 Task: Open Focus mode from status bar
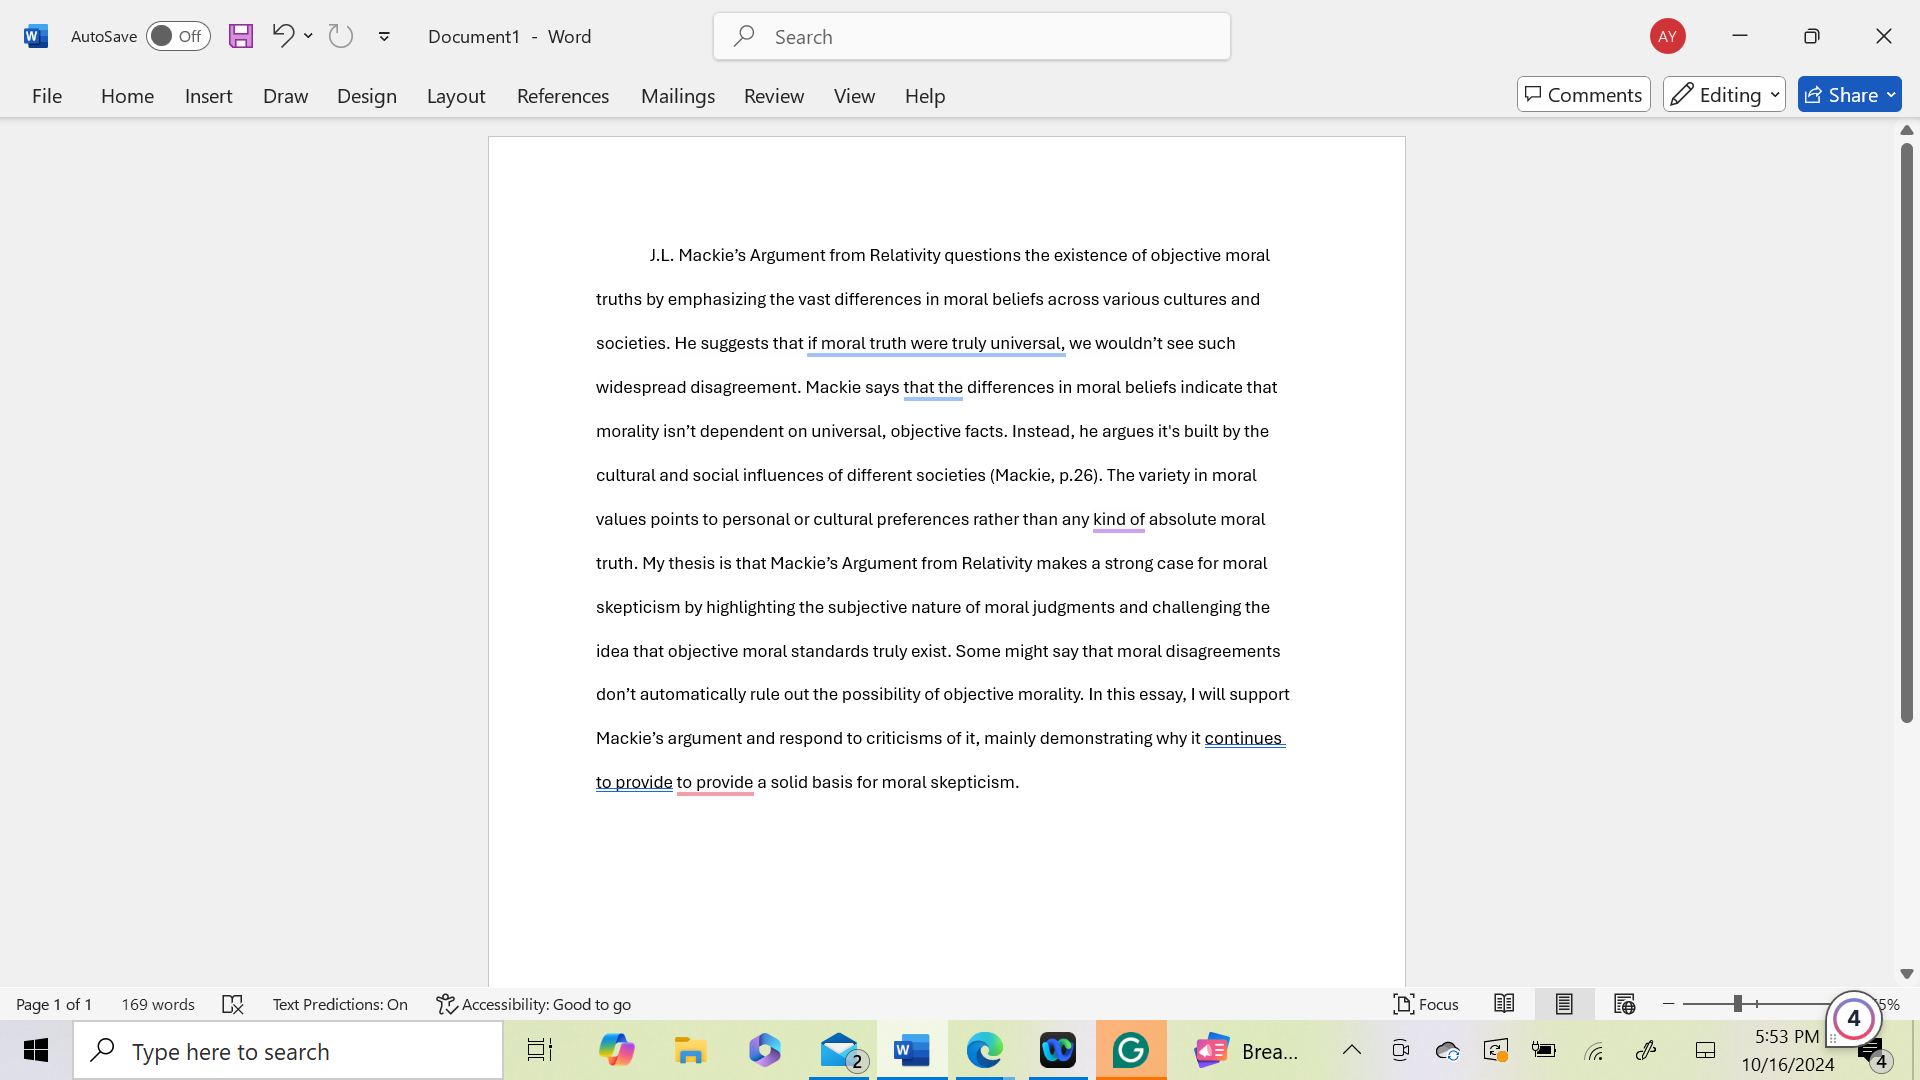1426,1004
